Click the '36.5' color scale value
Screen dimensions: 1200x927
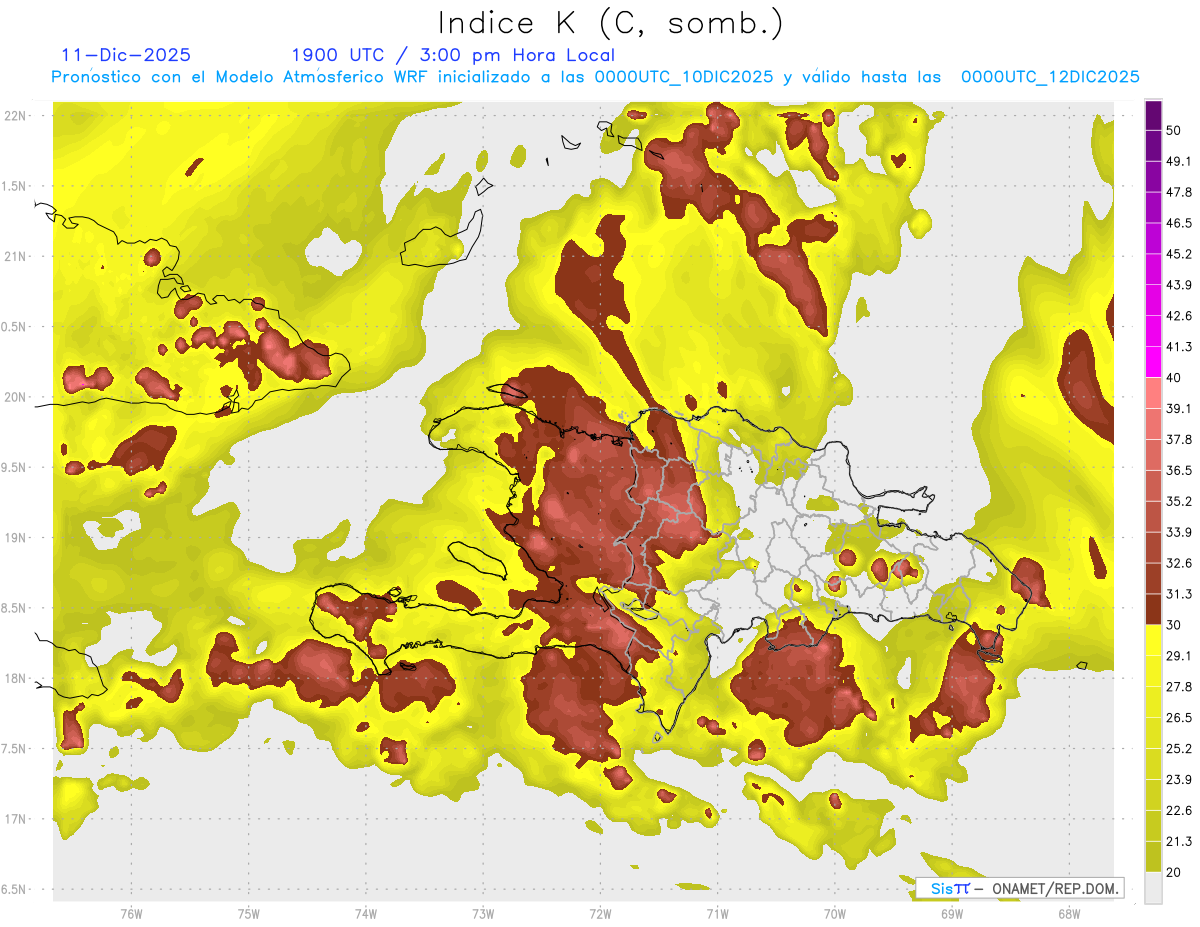[1179, 470]
